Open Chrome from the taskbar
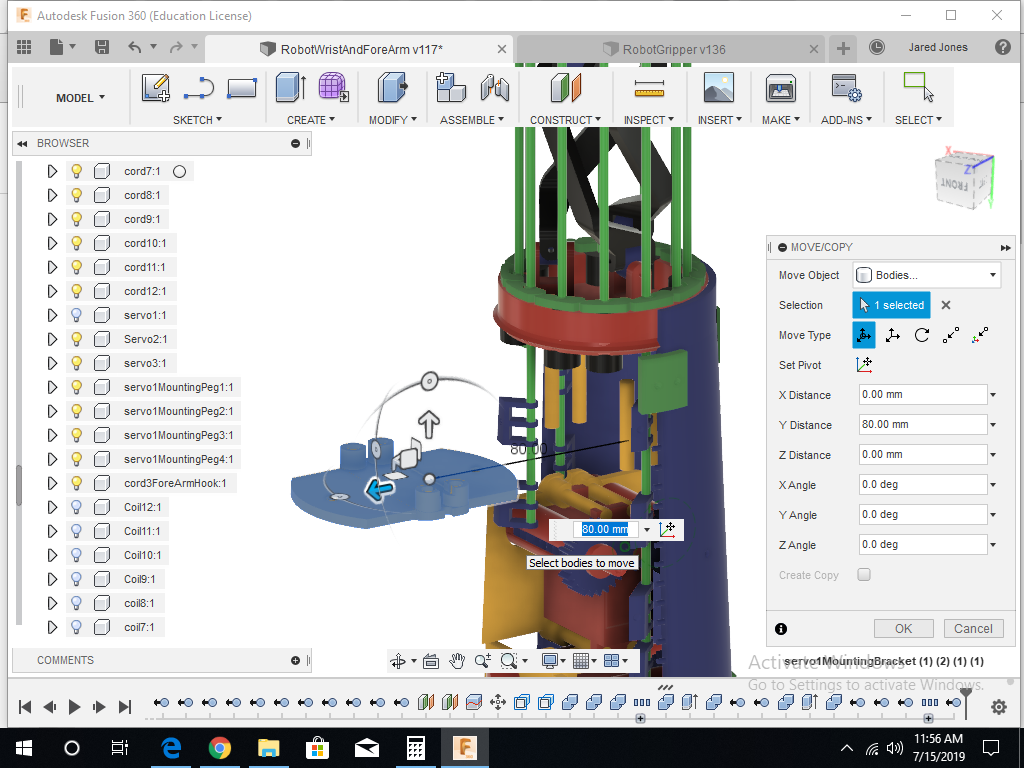This screenshot has width=1024, height=768. point(219,747)
